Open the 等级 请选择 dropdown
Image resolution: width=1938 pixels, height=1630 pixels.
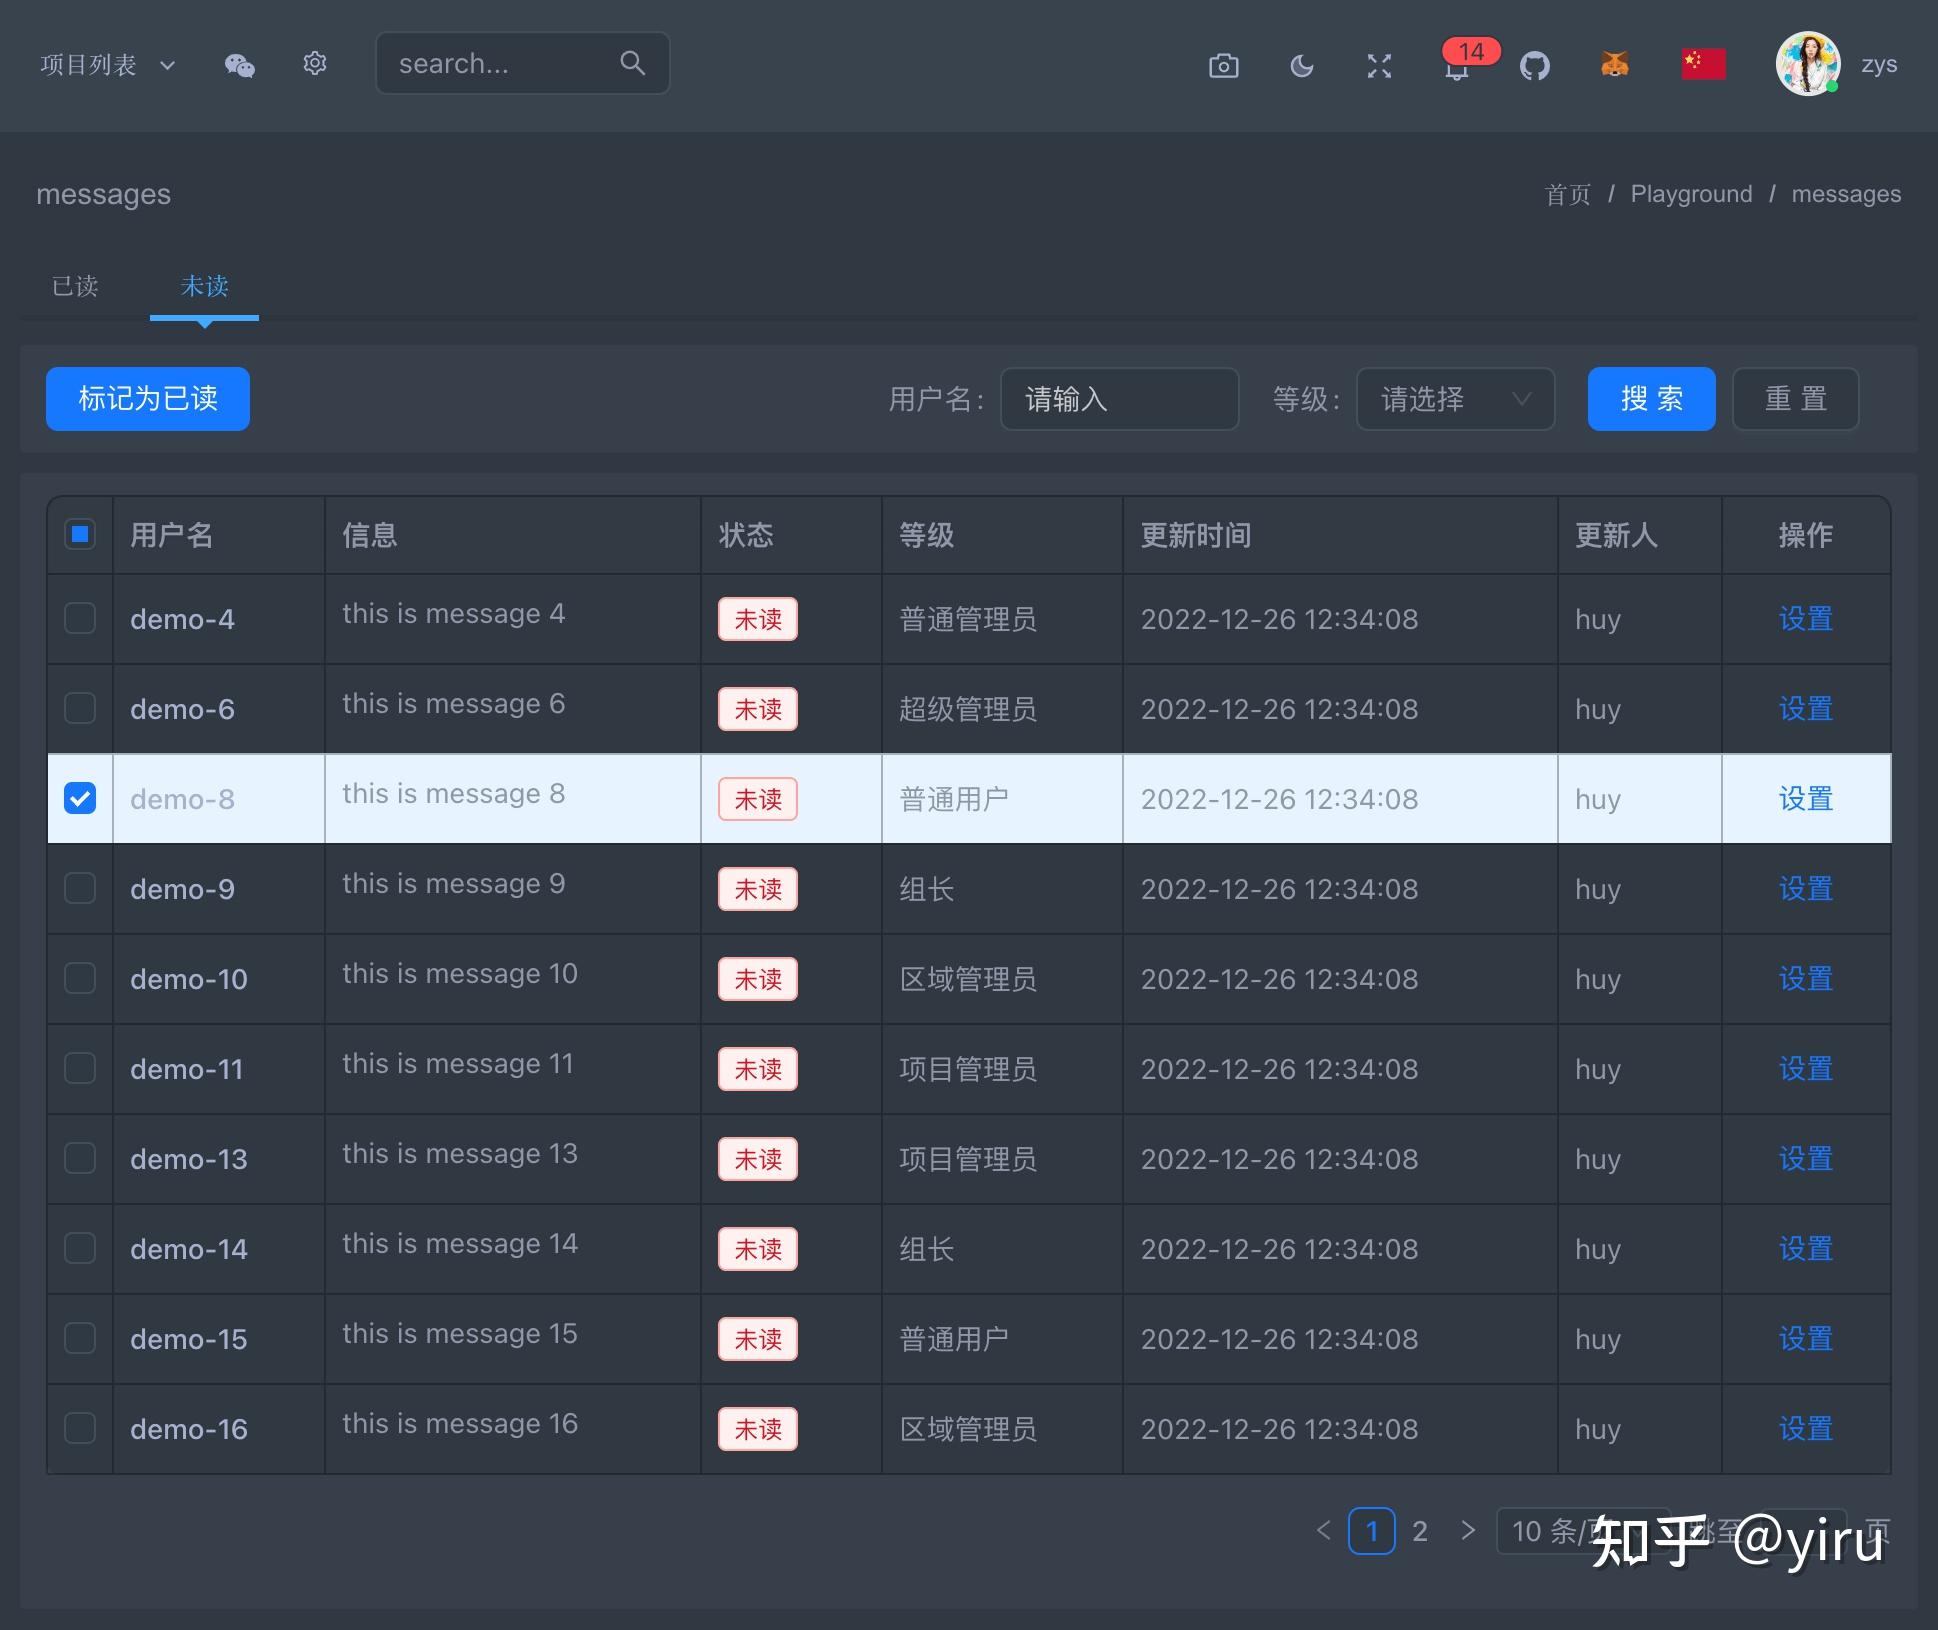pos(1454,399)
